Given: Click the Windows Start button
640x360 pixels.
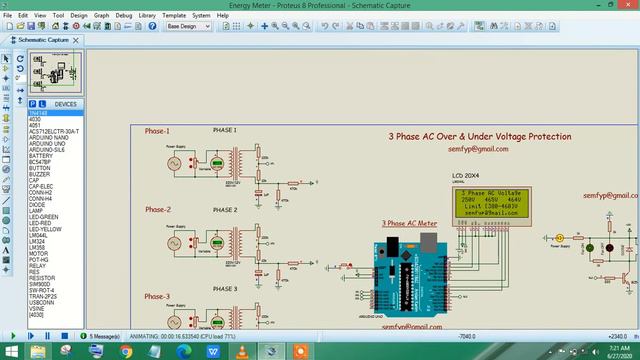Looking at the screenshot, I should (x=11, y=351).
